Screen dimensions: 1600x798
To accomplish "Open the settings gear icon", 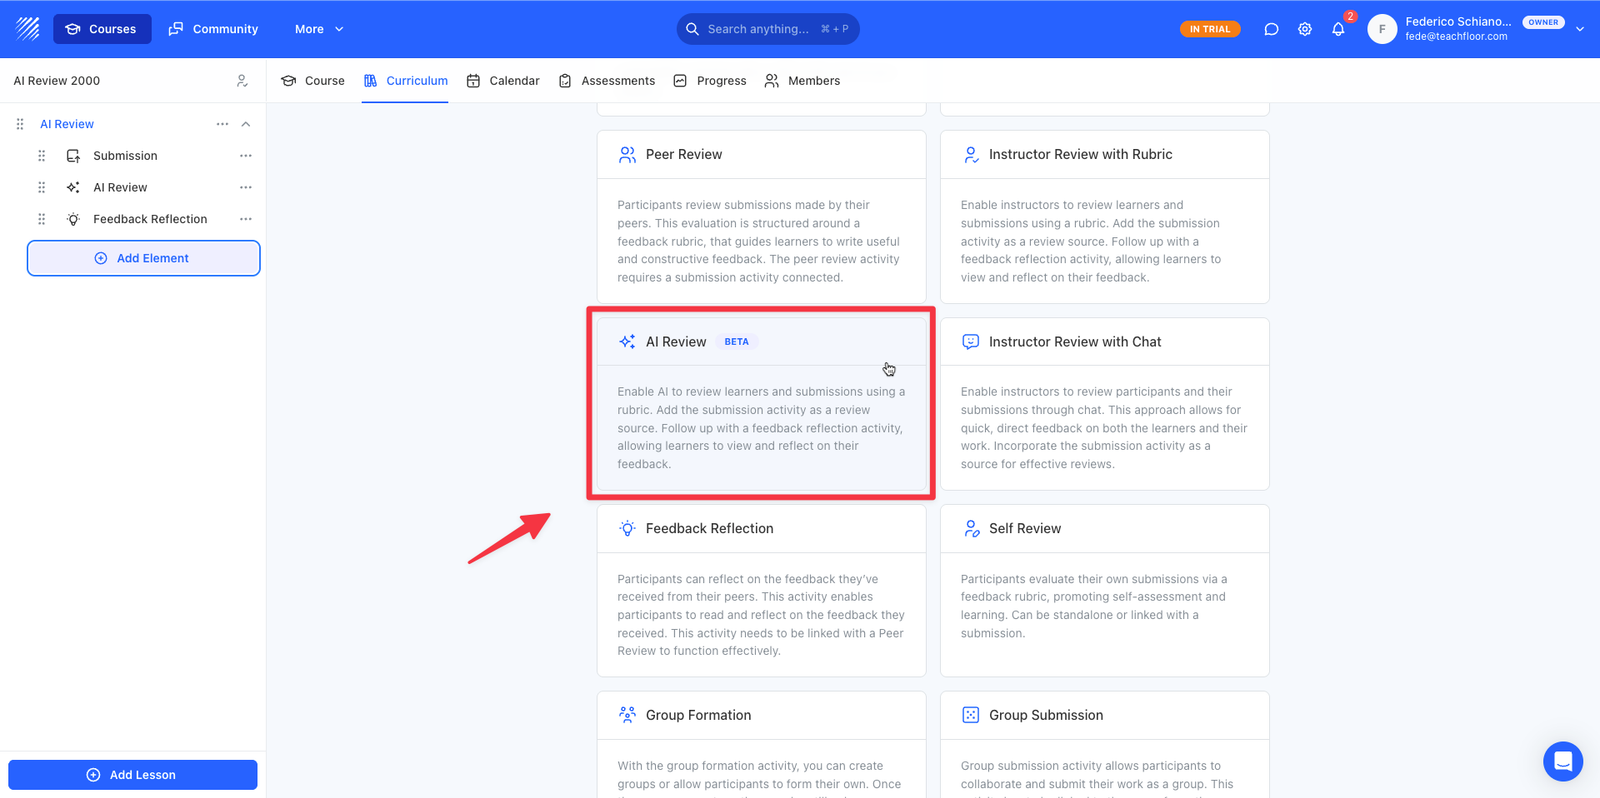I will click(x=1305, y=29).
